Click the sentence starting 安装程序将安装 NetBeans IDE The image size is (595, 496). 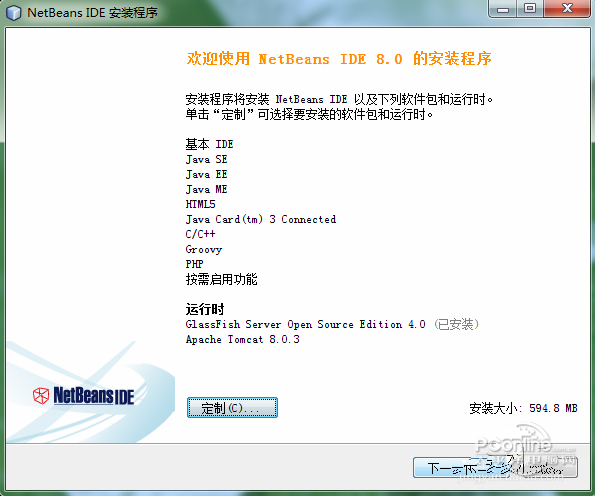tap(339, 99)
